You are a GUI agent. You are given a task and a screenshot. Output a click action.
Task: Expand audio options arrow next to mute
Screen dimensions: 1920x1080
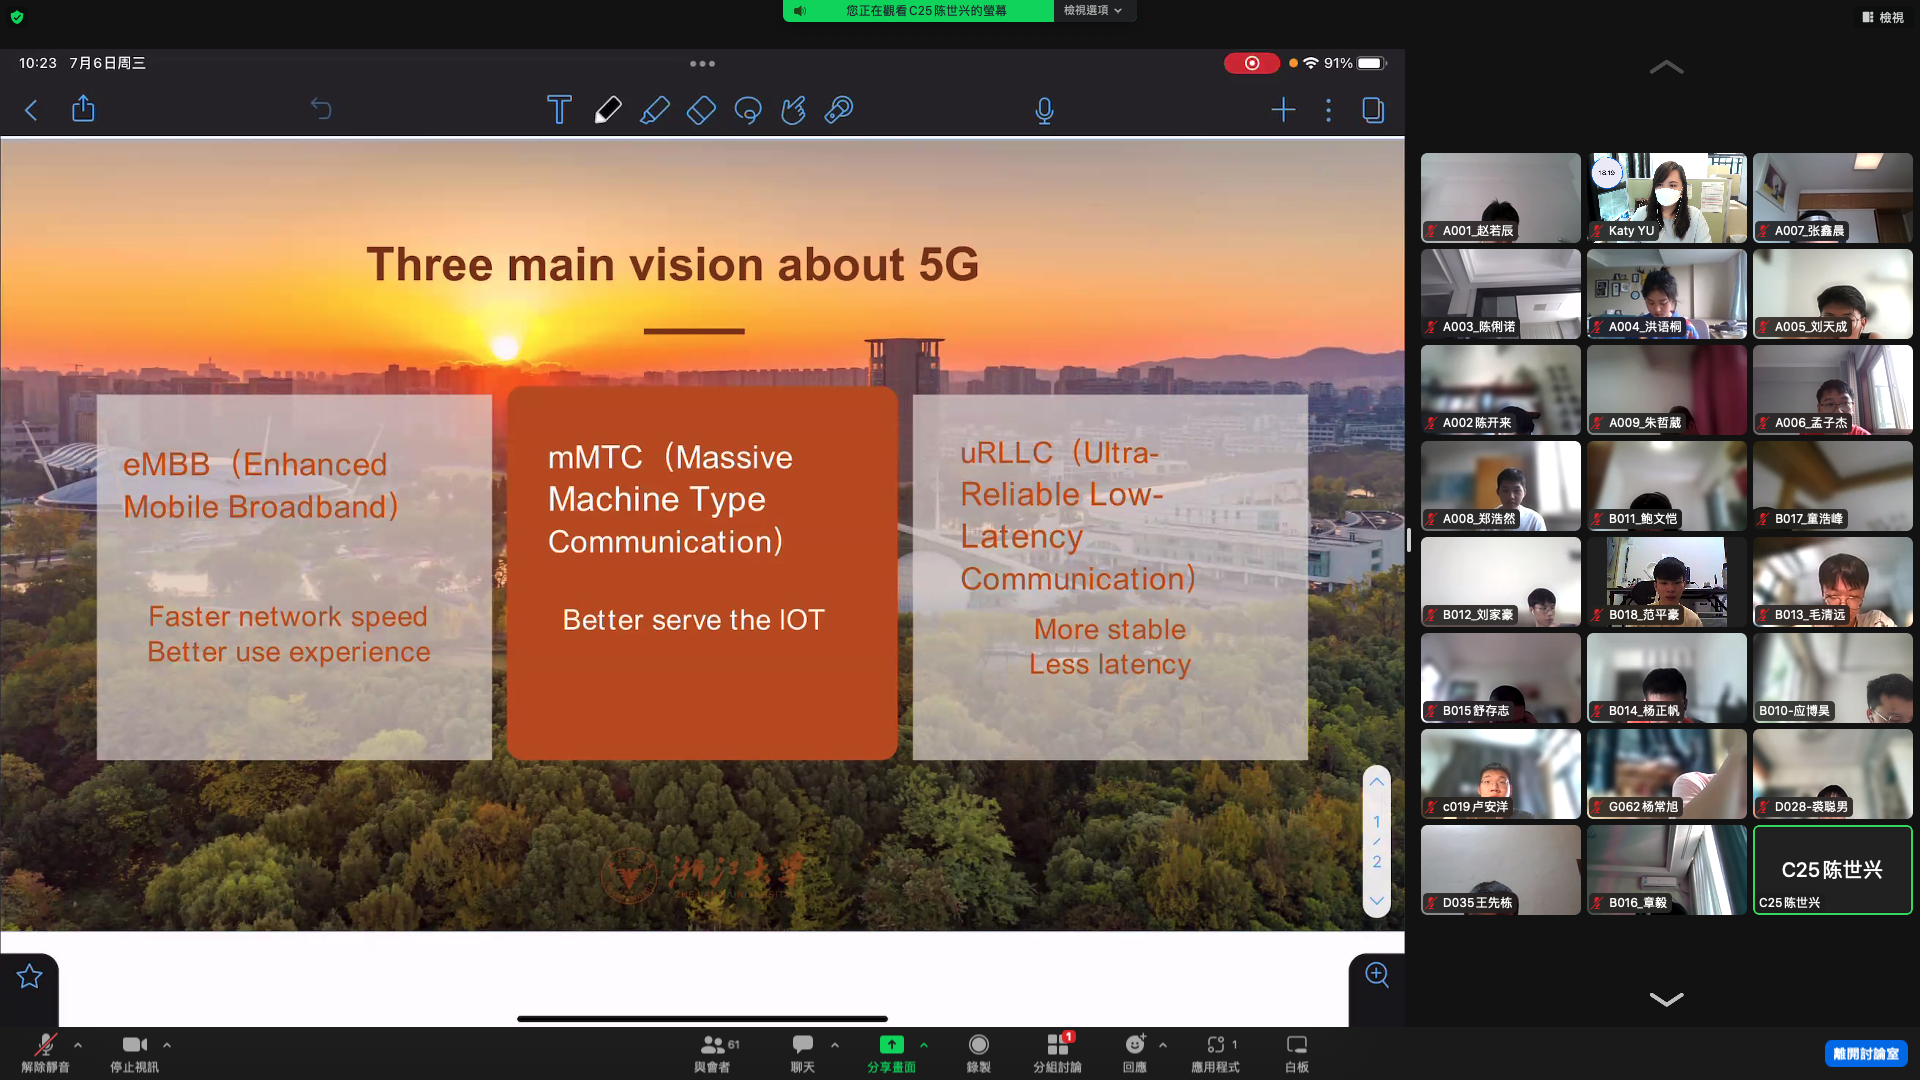pyautogui.click(x=78, y=1045)
